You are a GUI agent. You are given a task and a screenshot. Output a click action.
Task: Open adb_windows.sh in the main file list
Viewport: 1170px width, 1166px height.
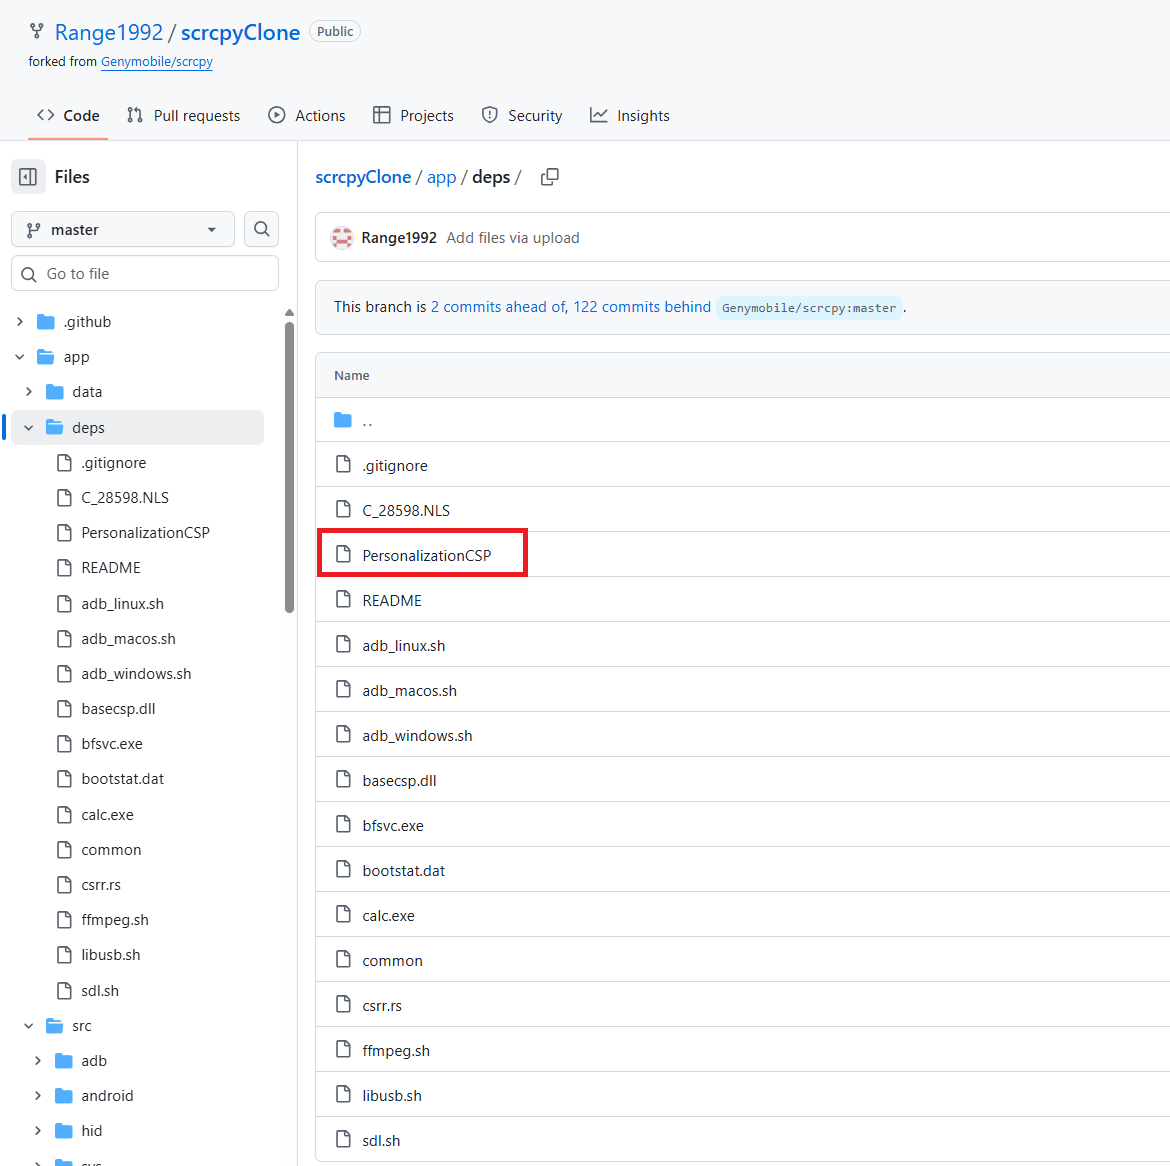(x=417, y=736)
